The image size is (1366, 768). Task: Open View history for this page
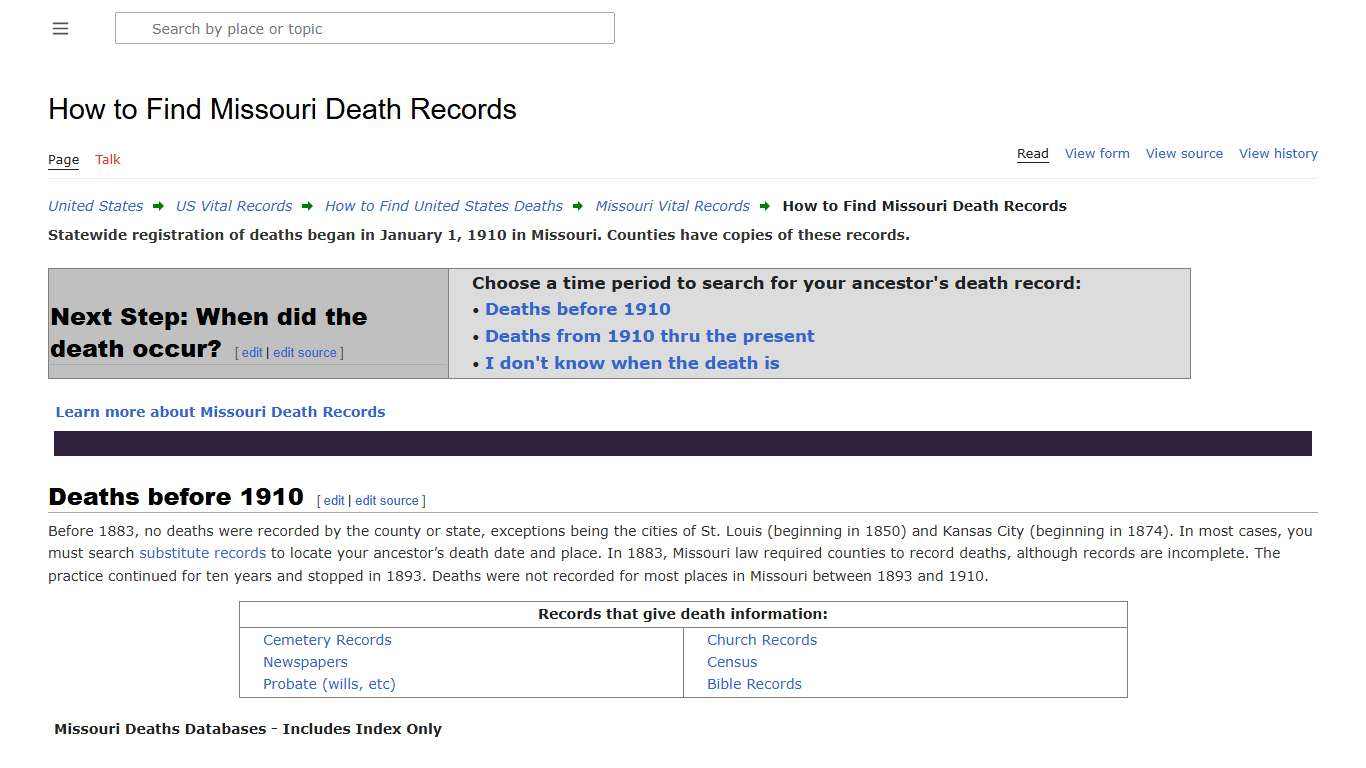1278,153
